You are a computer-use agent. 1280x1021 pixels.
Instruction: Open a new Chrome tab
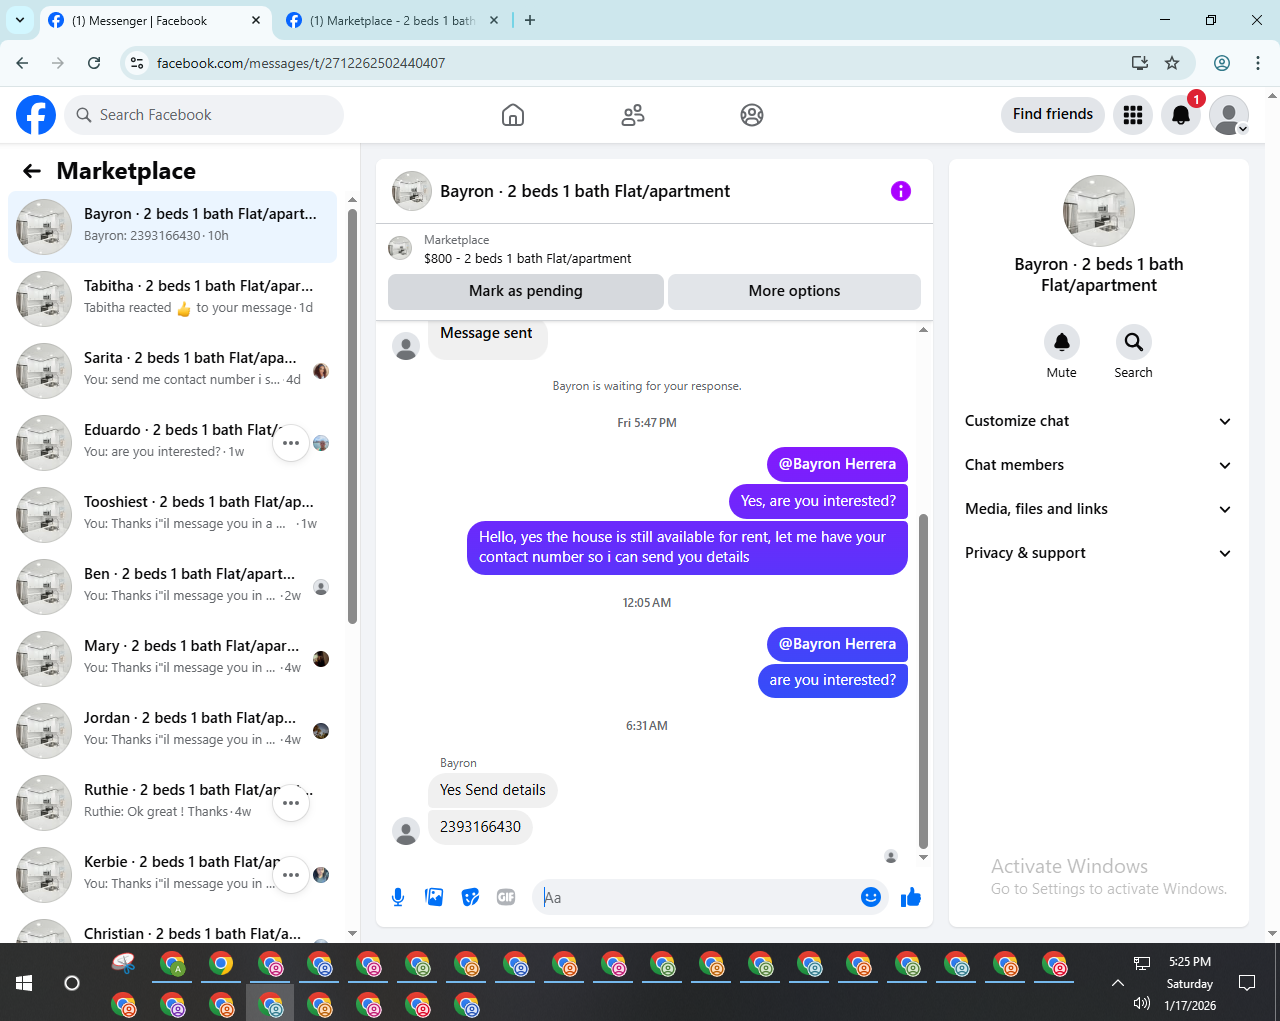530,20
